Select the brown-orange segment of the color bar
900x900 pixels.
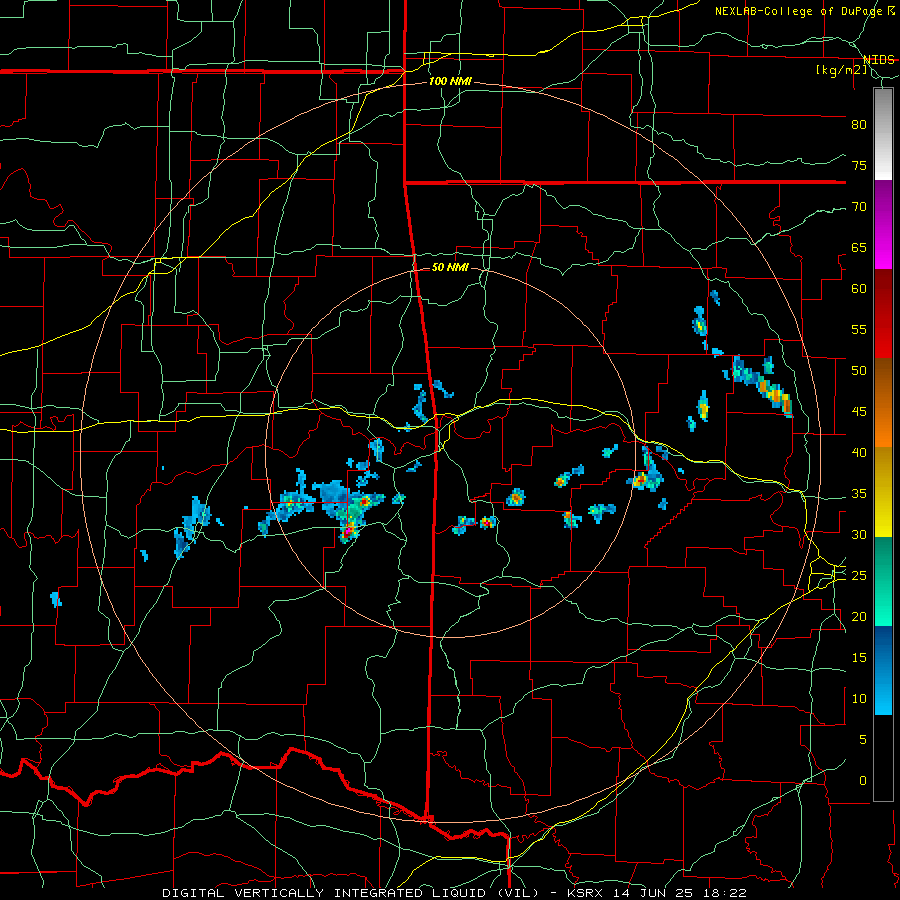tap(883, 403)
